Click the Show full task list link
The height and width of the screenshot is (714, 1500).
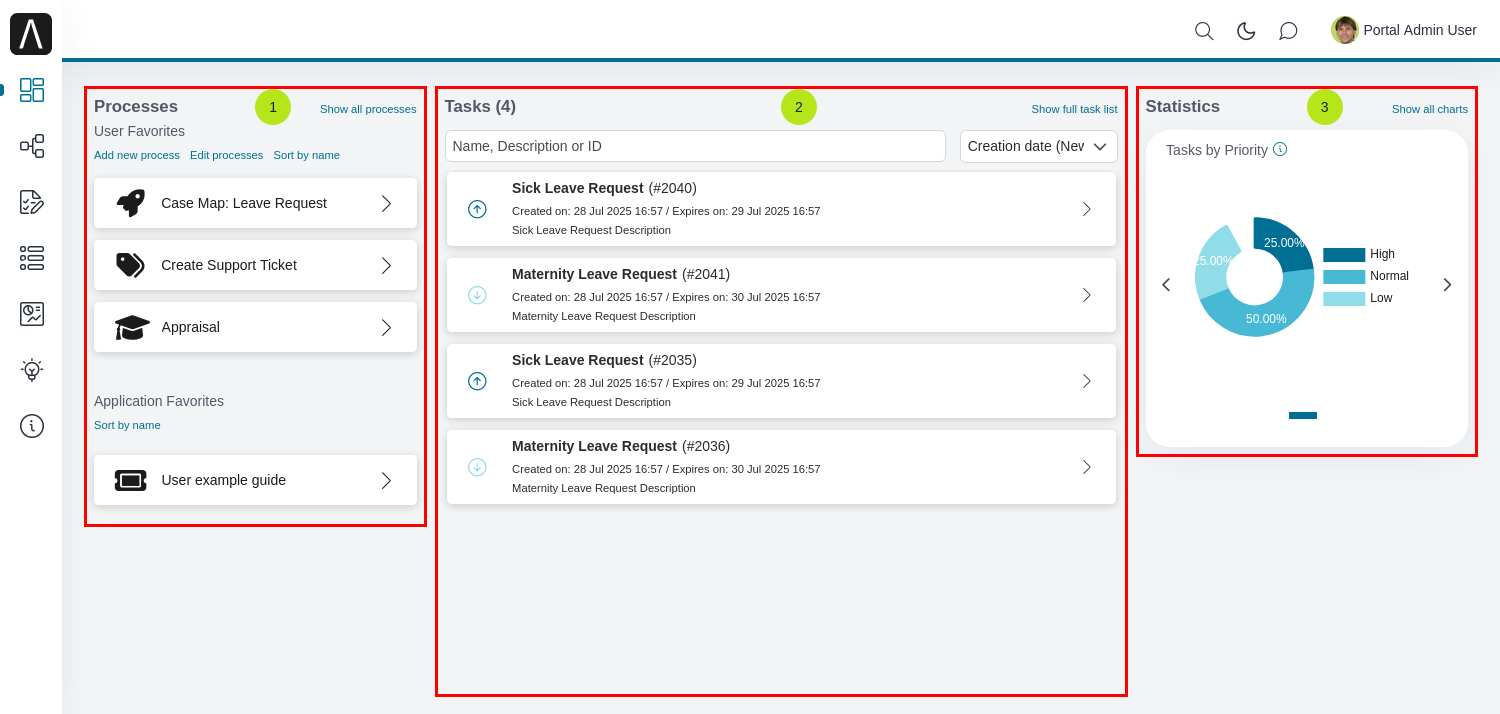[x=1074, y=109]
